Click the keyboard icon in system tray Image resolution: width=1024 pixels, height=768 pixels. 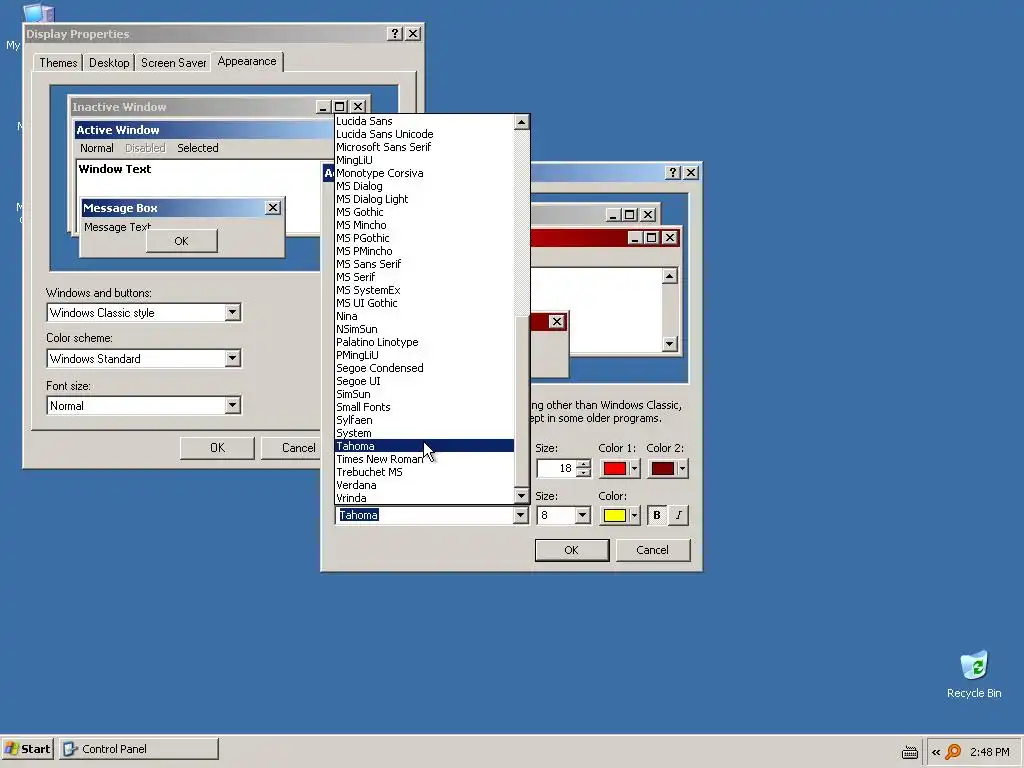910,752
